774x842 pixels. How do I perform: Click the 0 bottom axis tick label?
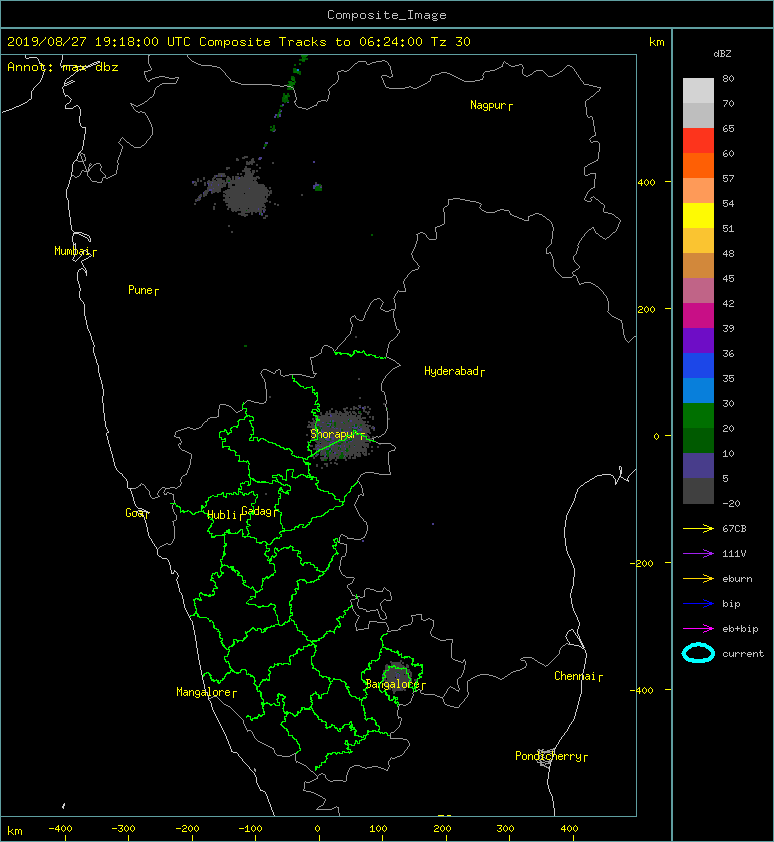click(317, 829)
